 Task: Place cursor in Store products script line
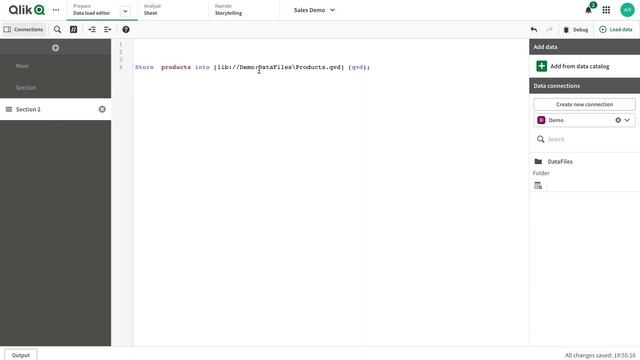tap(252, 67)
